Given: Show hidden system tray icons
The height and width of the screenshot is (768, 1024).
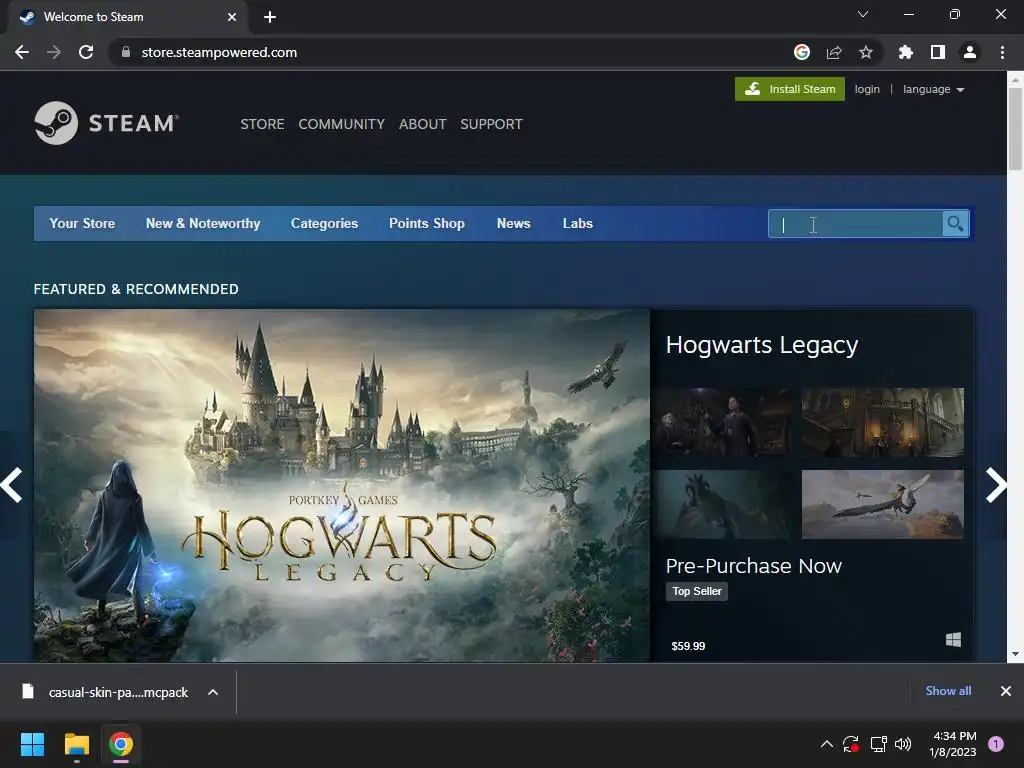Looking at the screenshot, I should click(x=826, y=744).
